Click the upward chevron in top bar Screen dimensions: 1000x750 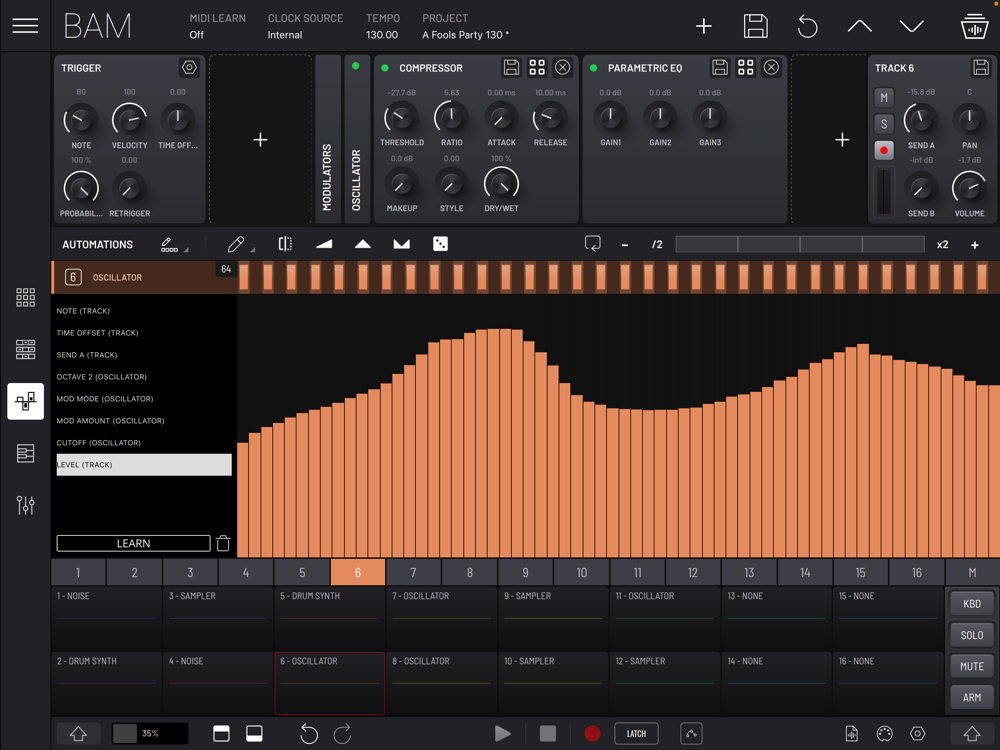(859, 27)
